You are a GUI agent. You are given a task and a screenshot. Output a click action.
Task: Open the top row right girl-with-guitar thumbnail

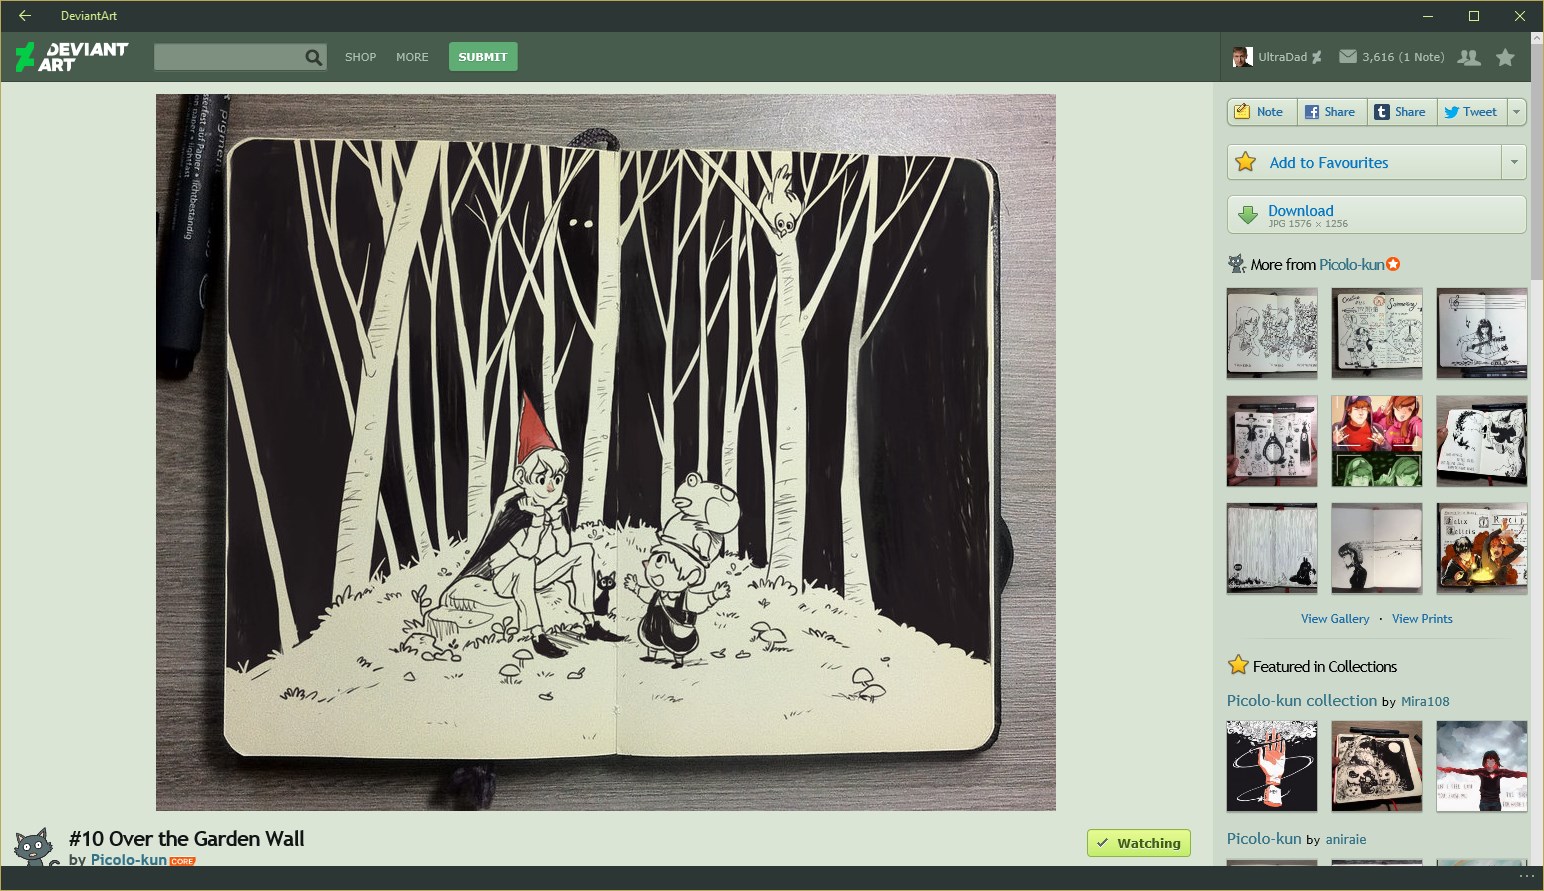(1482, 333)
